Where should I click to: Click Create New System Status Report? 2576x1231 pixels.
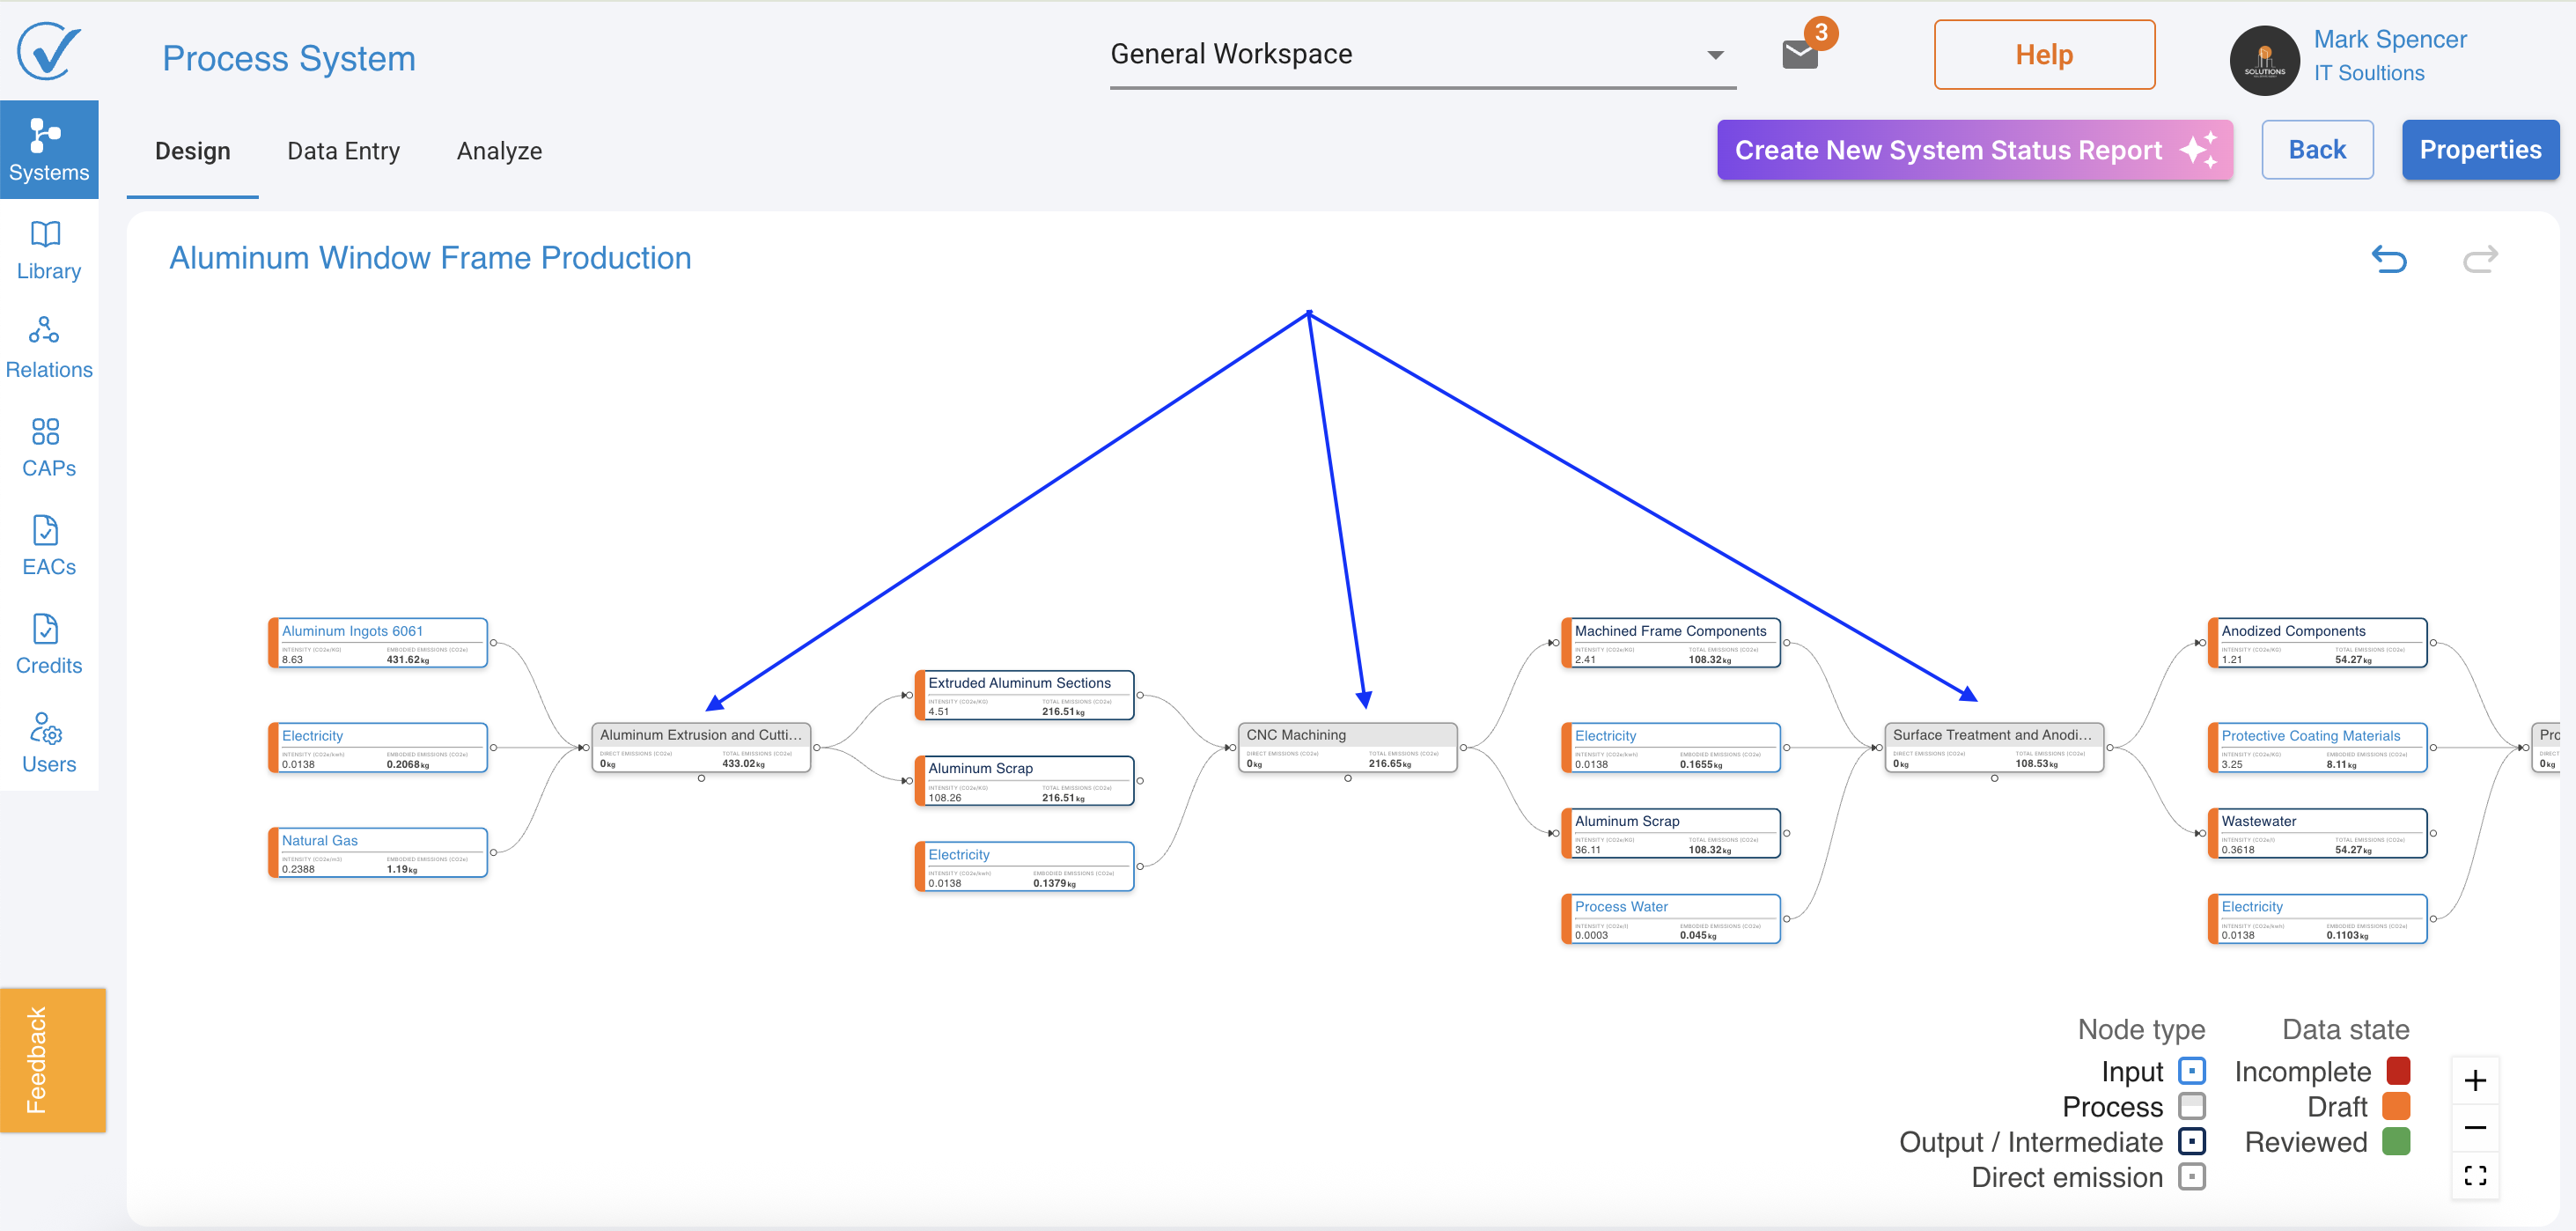coord(1974,150)
